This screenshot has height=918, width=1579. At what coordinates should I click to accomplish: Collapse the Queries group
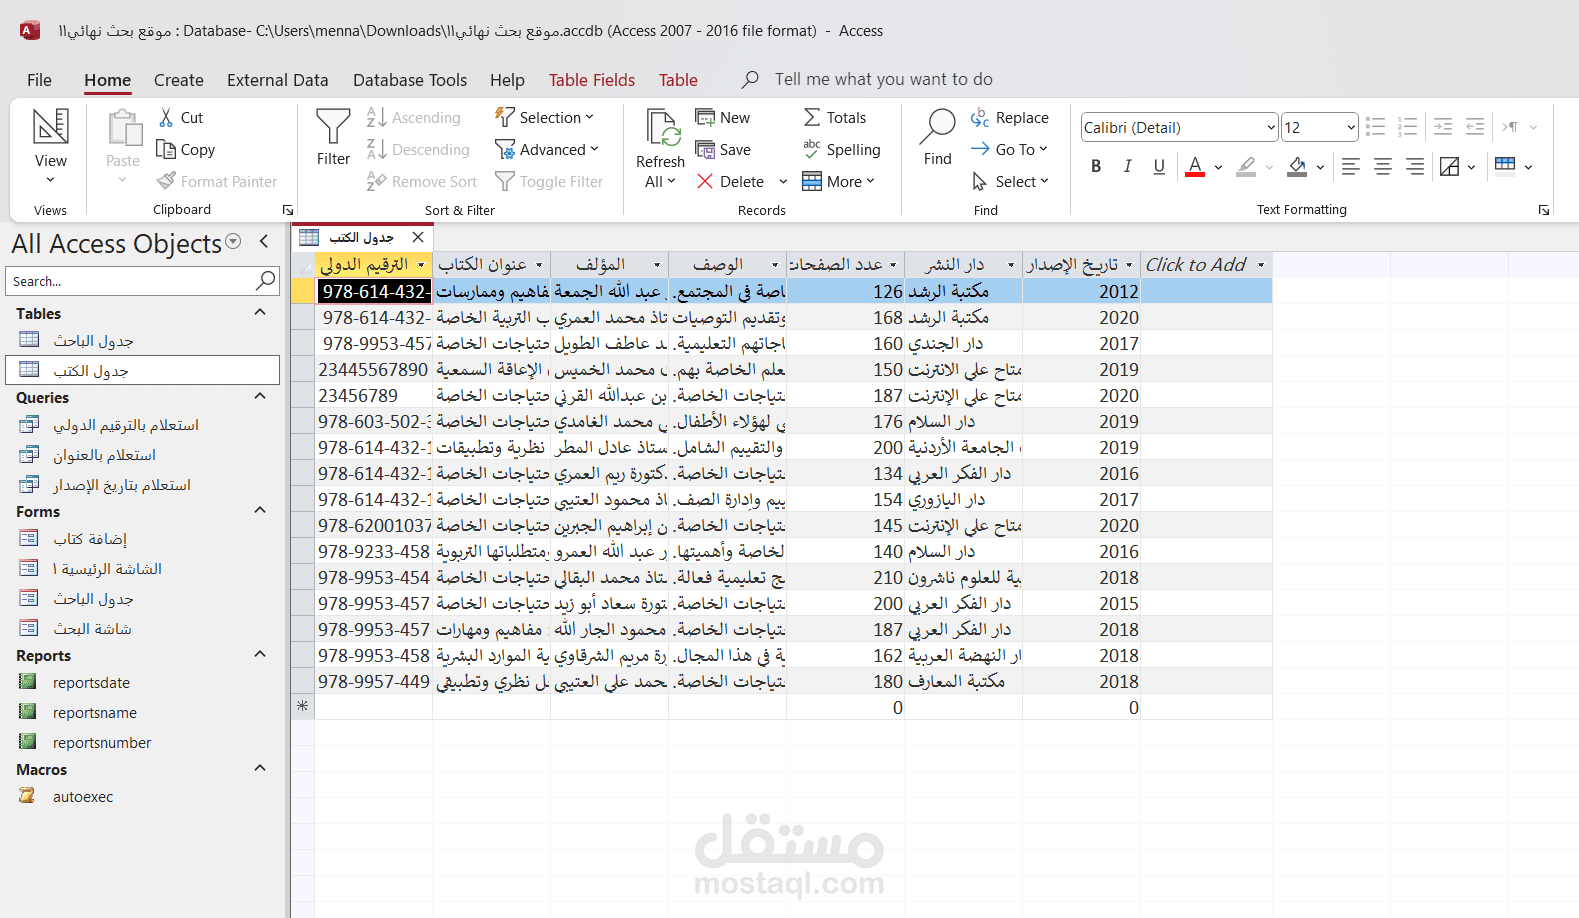point(260,397)
